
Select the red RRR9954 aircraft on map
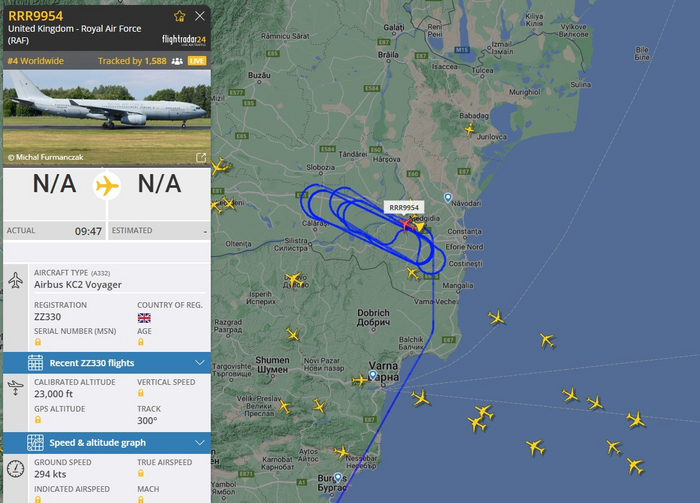point(406,224)
